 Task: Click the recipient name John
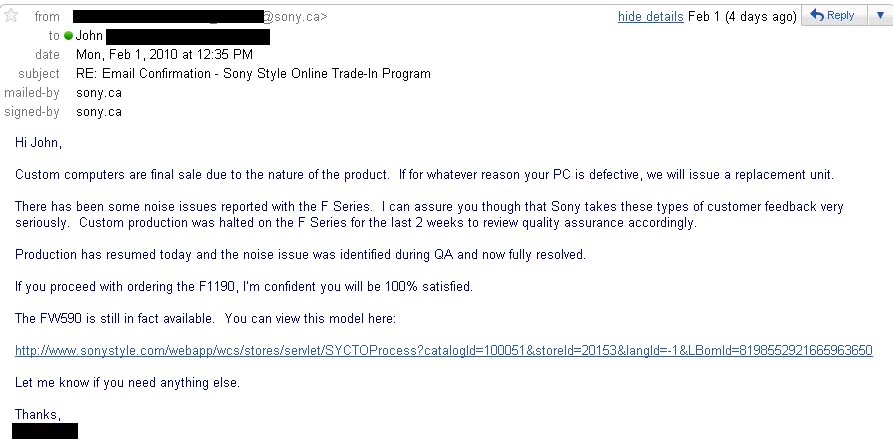pos(89,36)
